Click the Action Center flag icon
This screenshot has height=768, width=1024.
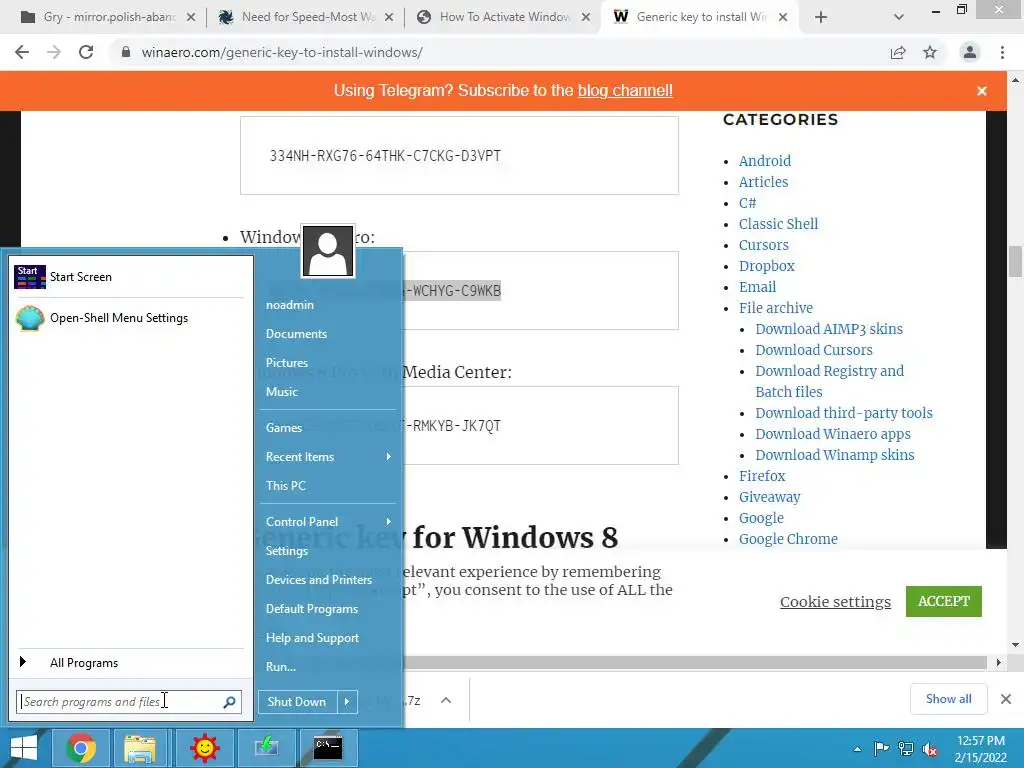pyautogui.click(x=881, y=749)
